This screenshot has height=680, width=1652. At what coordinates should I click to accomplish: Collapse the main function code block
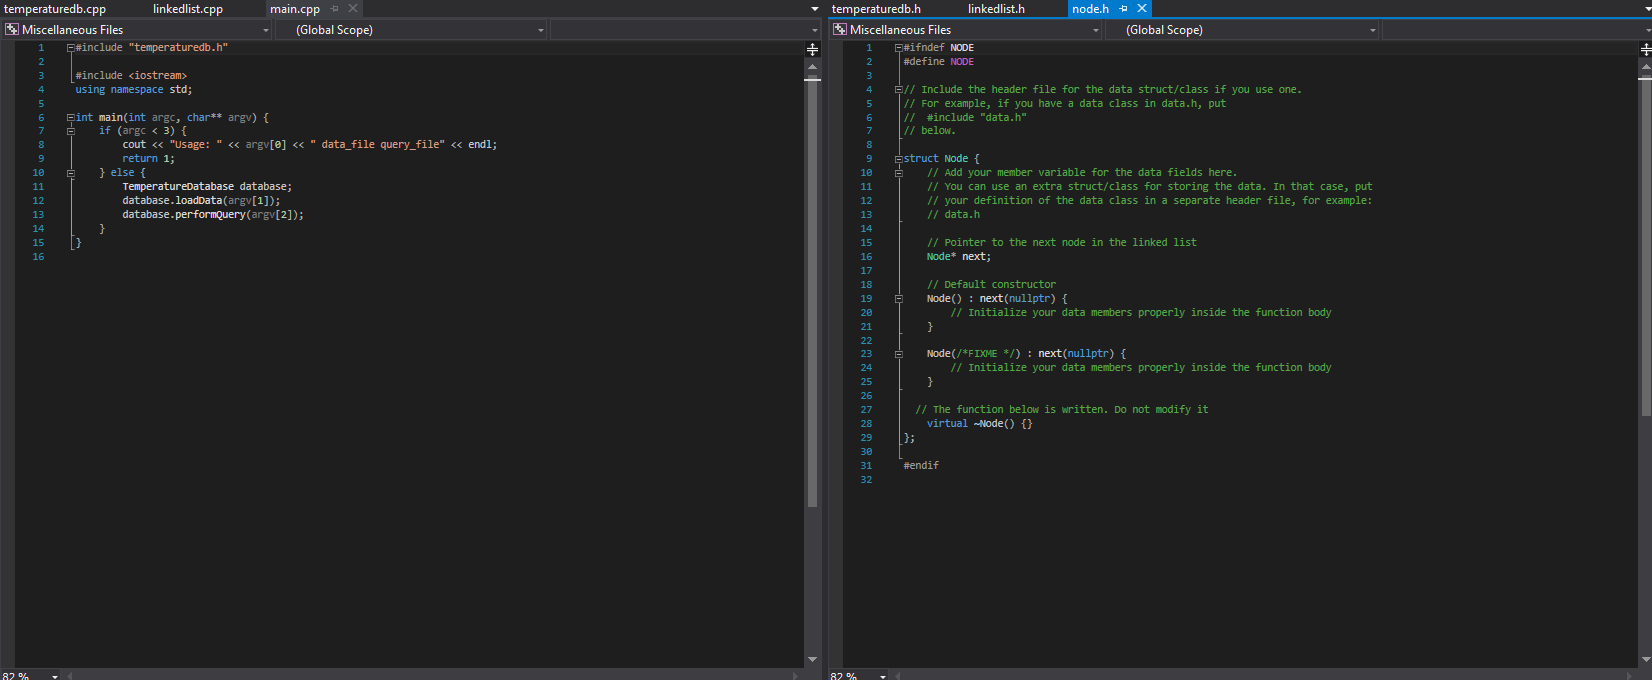(71, 117)
